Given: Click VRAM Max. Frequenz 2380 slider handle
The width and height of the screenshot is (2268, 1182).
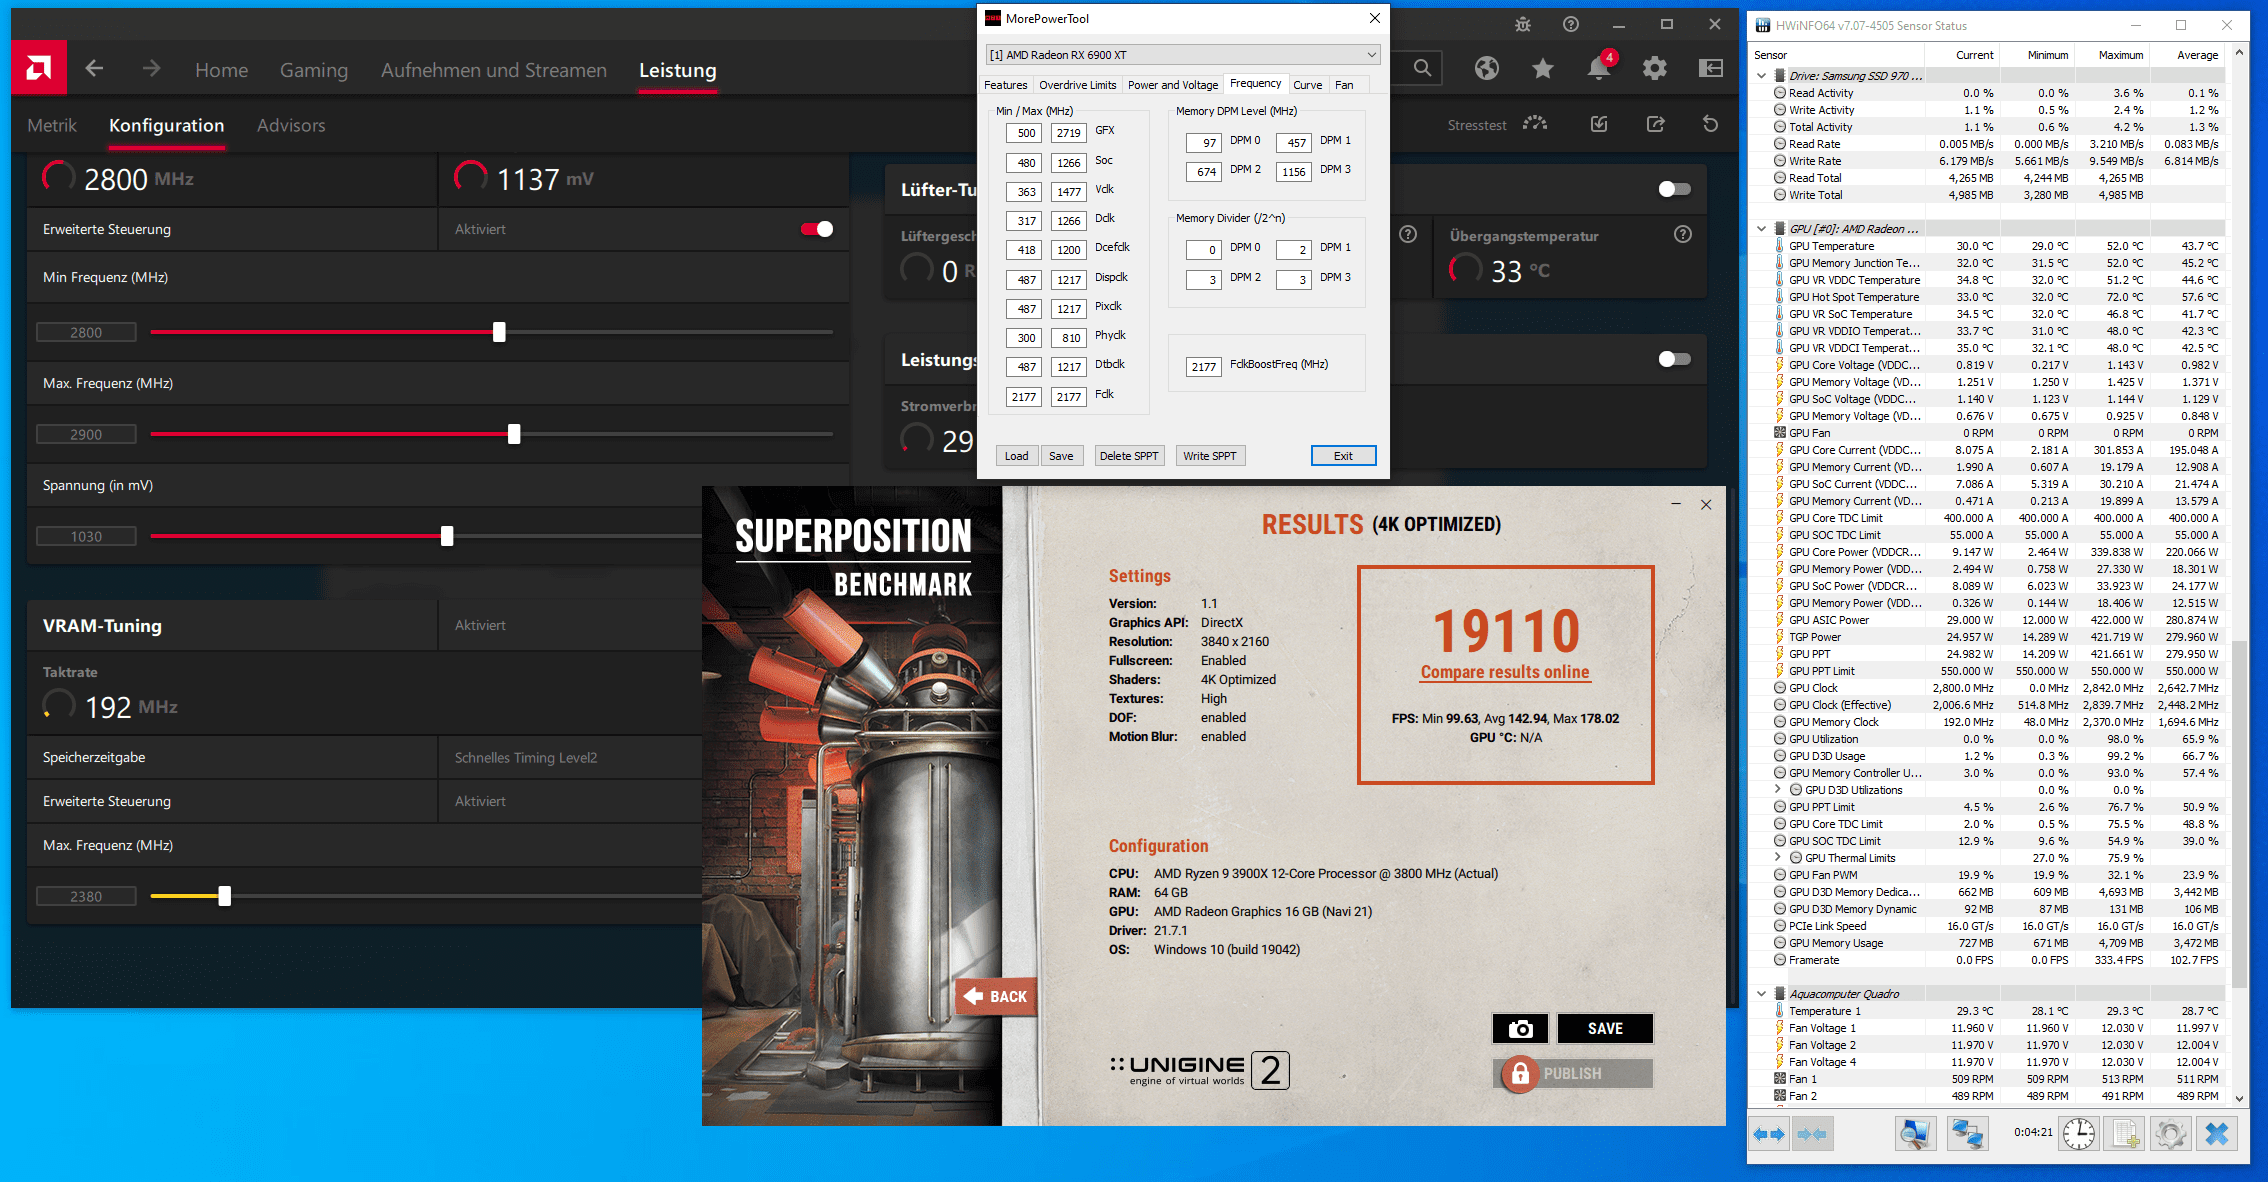Looking at the screenshot, I should tap(225, 896).
